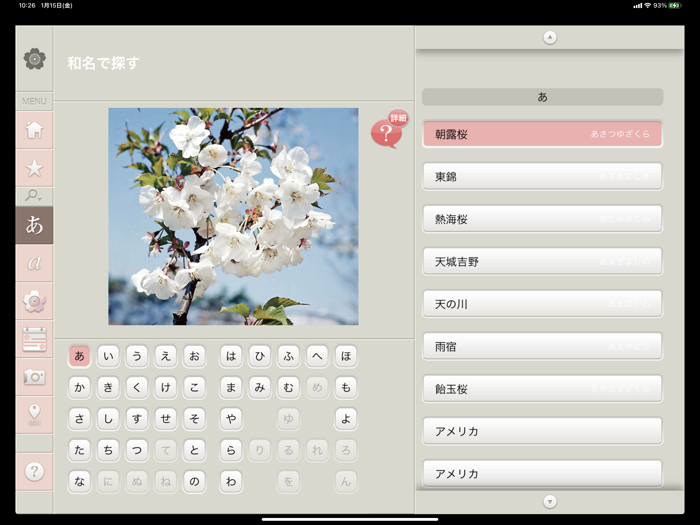Select 天の川 in the list
Image resolution: width=700 pixels, height=525 pixels.
[x=542, y=304]
